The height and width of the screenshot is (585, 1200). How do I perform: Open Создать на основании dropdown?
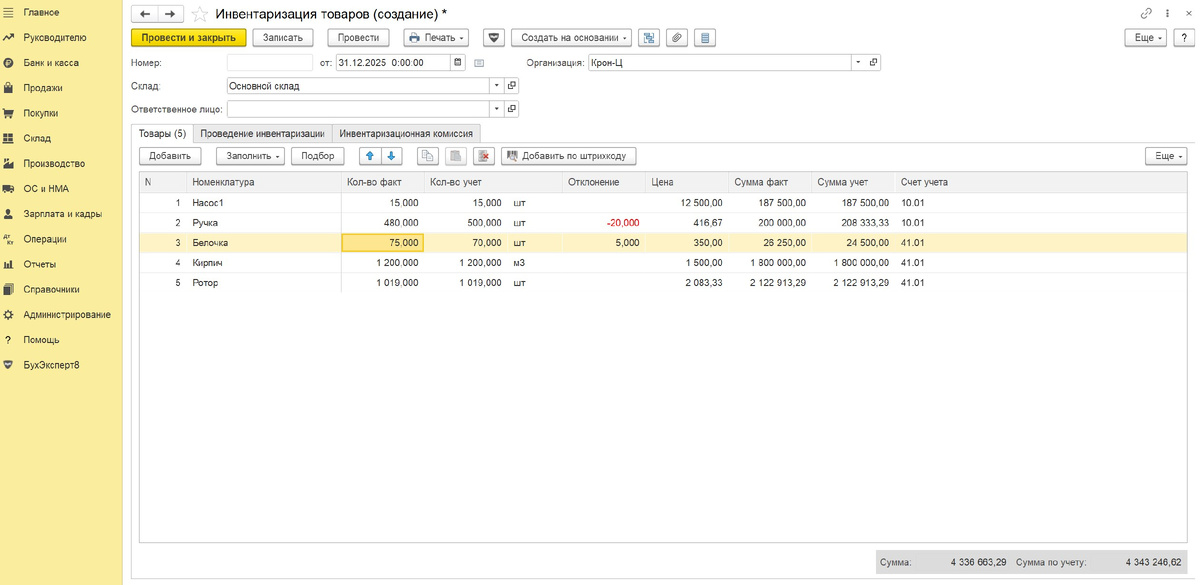tap(572, 37)
